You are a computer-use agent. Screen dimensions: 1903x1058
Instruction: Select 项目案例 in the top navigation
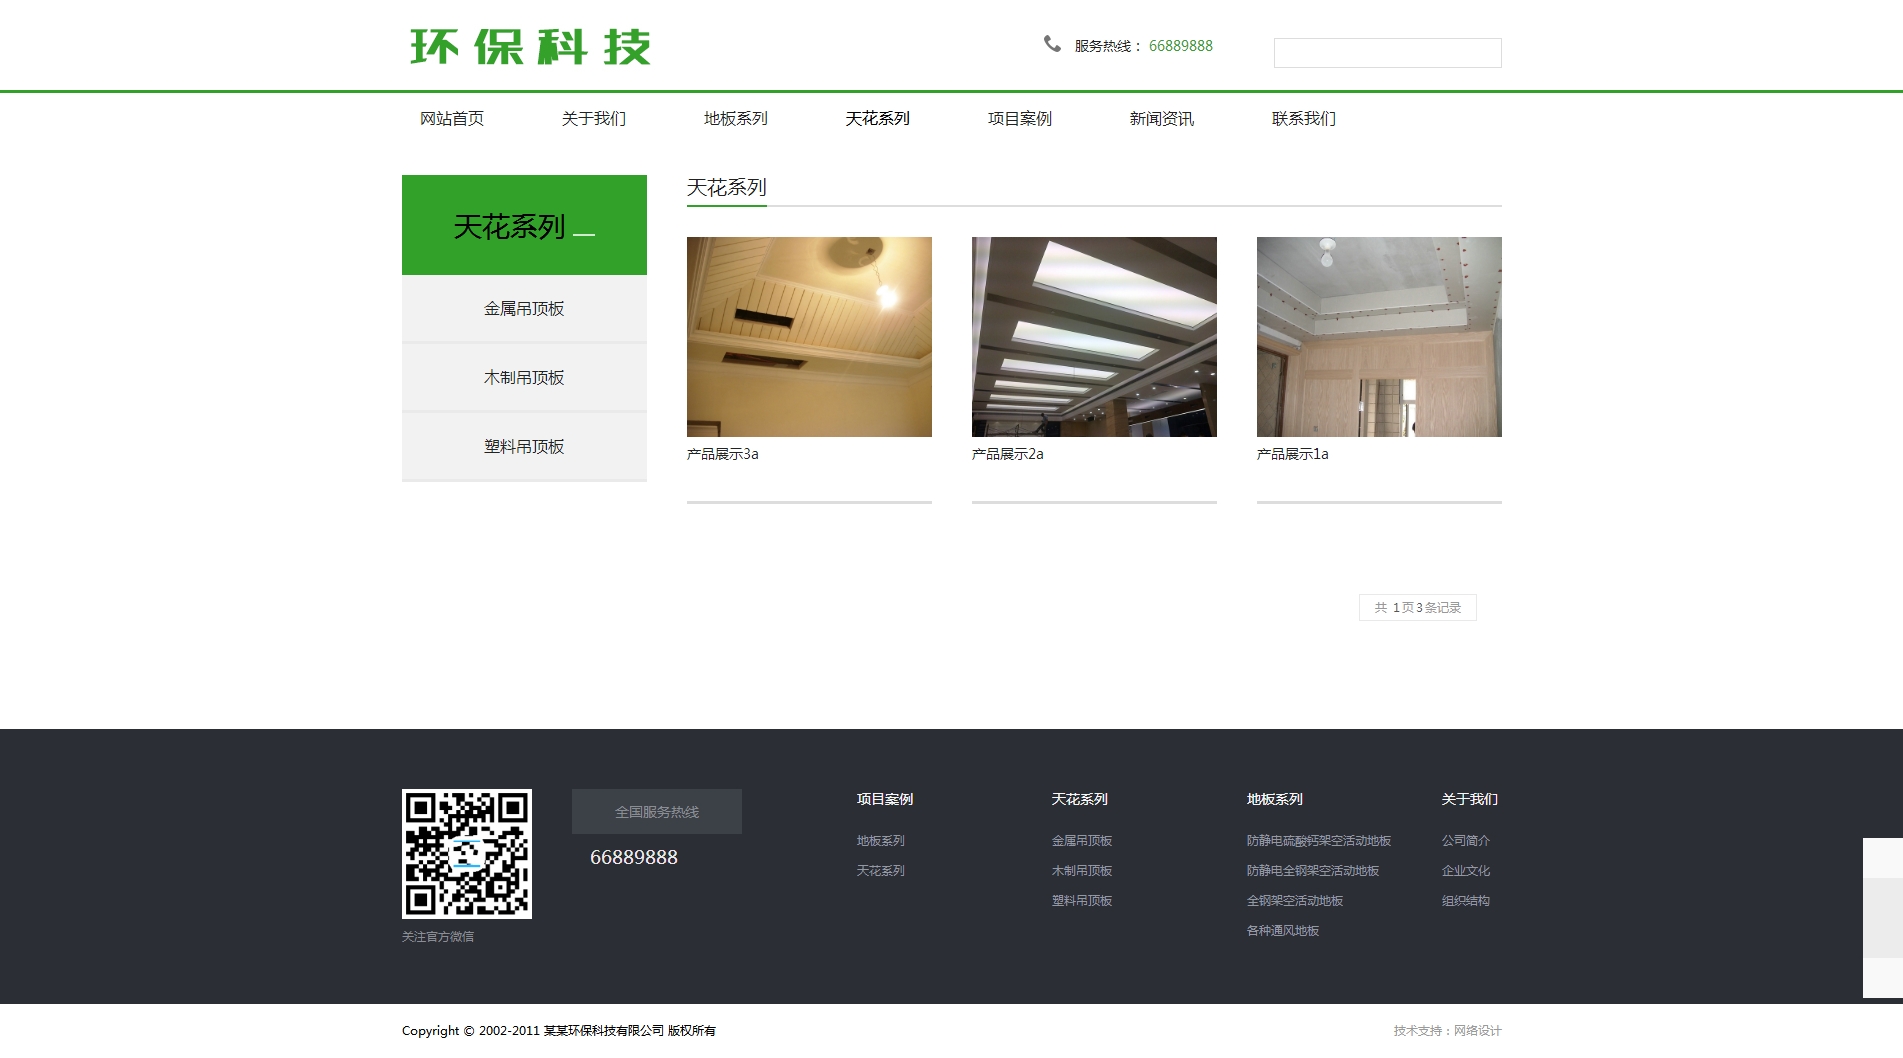(1020, 119)
